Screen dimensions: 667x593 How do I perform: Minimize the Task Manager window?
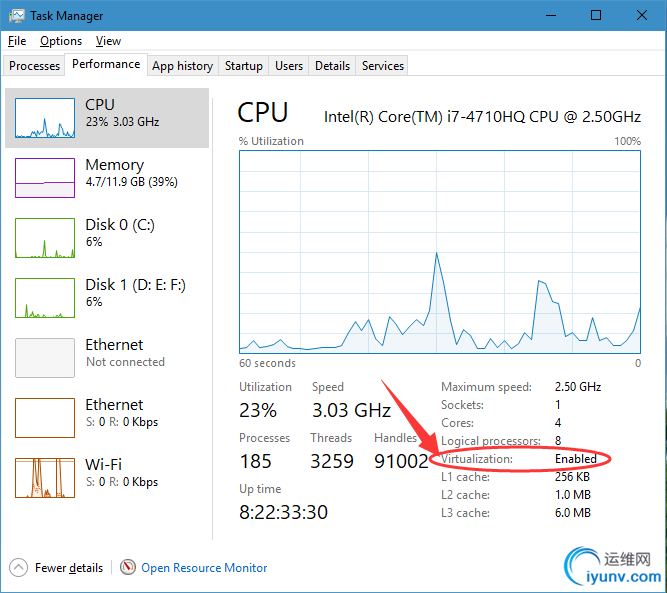(551, 16)
